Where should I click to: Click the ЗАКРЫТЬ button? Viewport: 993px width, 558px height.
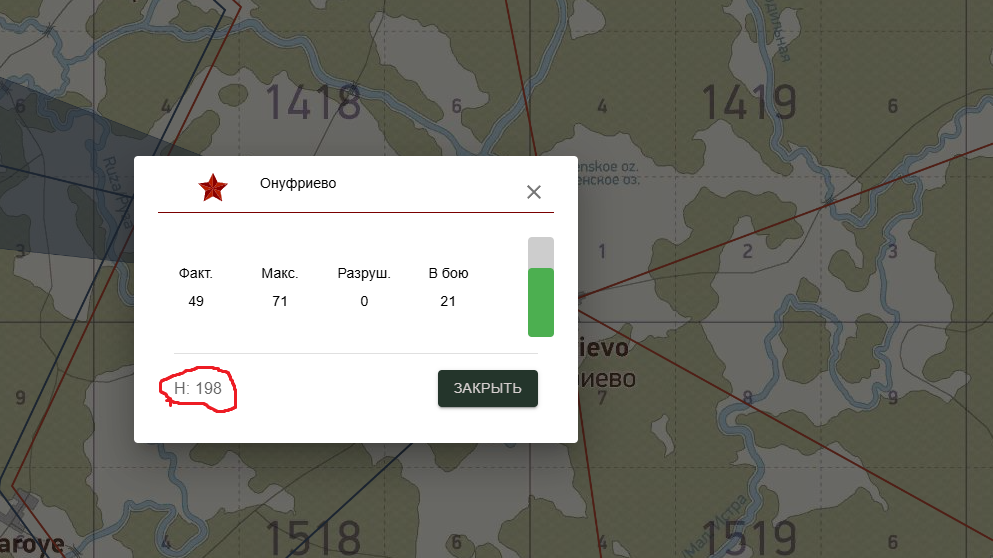488,388
